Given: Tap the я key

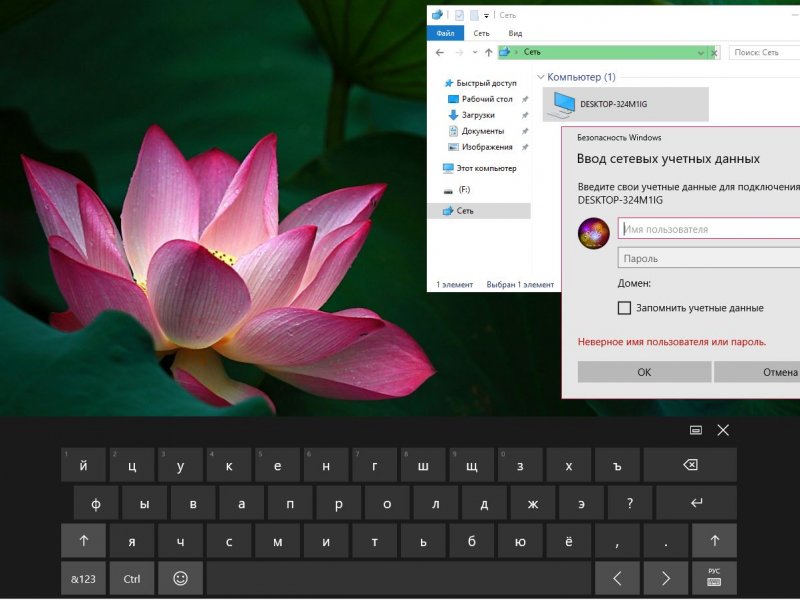Looking at the screenshot, I should point(132,541).
